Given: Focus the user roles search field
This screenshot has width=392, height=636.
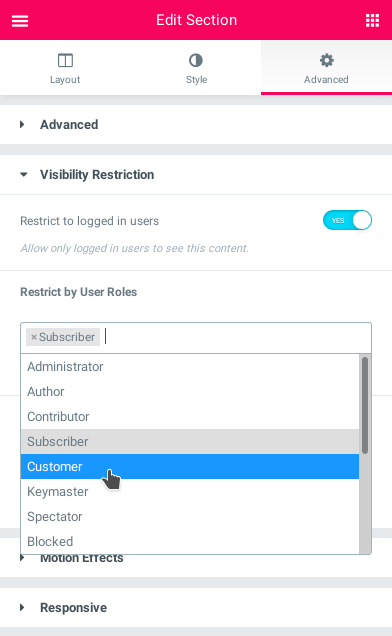Looking at the screenshot, I should (235, 337).
